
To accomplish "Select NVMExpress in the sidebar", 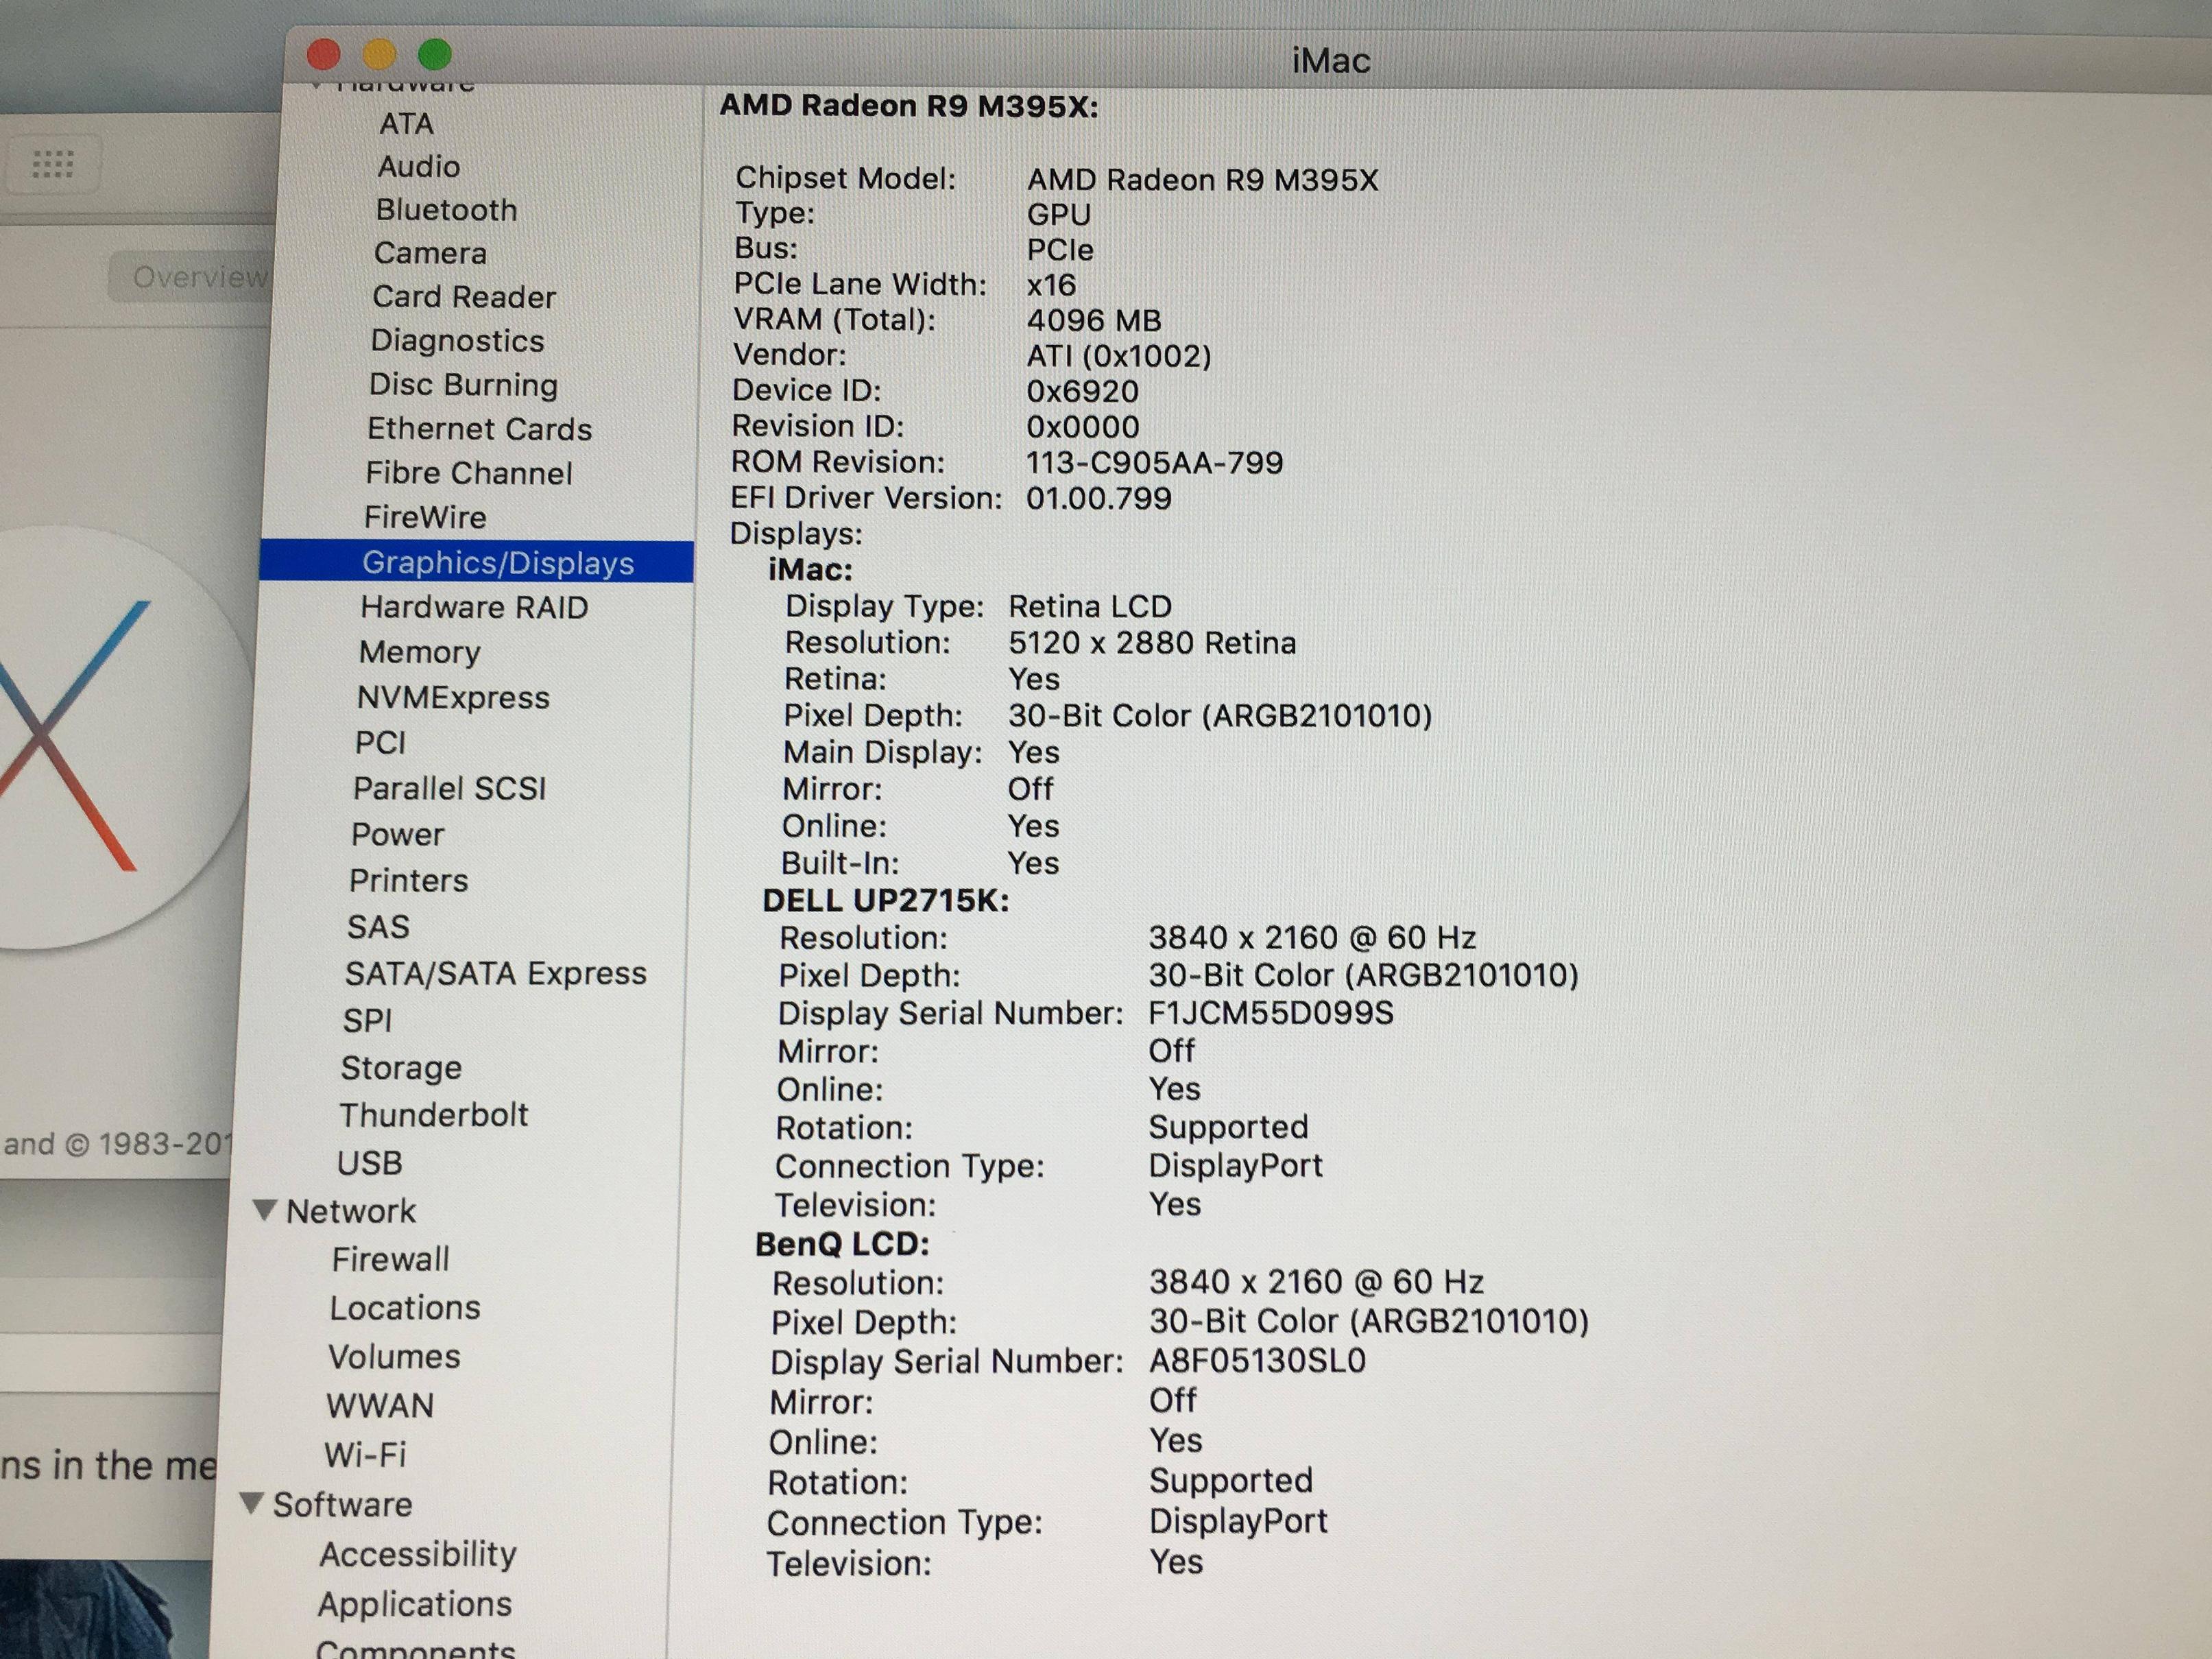I will coord(453,697).
